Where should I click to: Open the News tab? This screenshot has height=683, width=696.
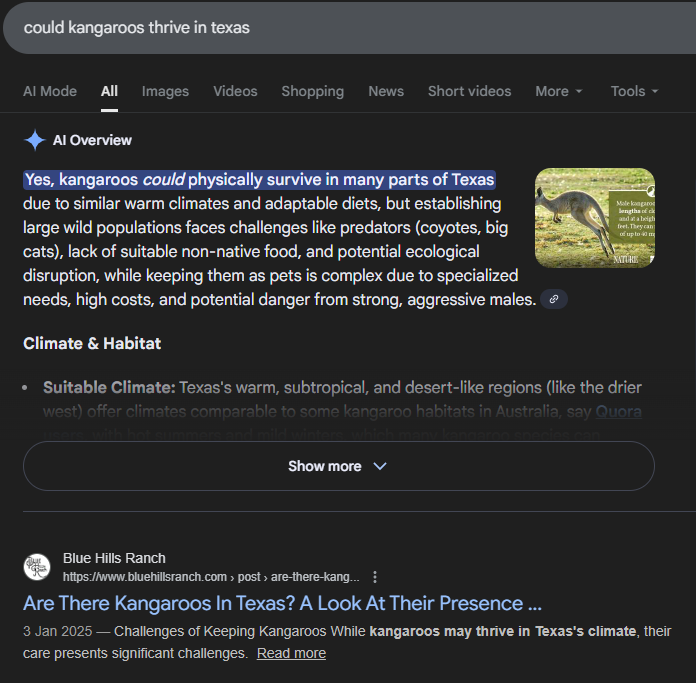point(386,91)
